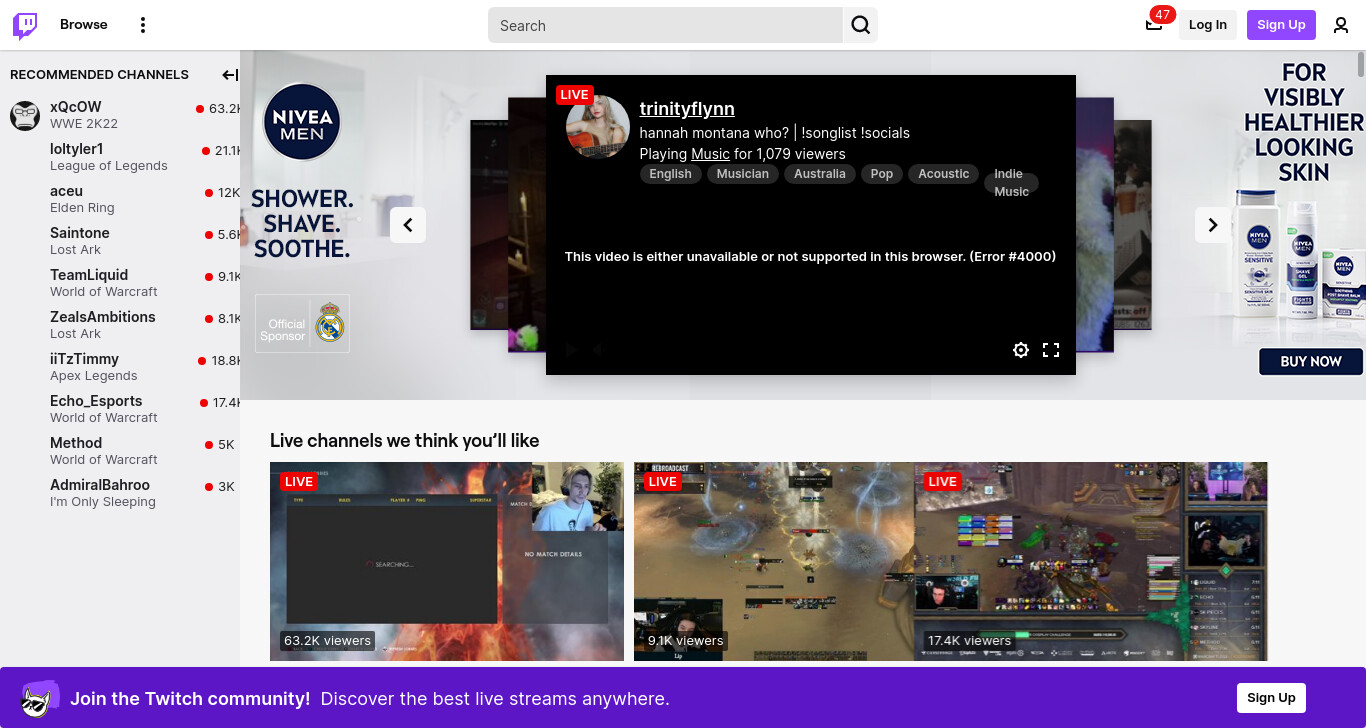Select the Musician tag
This screenshot has height=728, width=1366.
743,174
